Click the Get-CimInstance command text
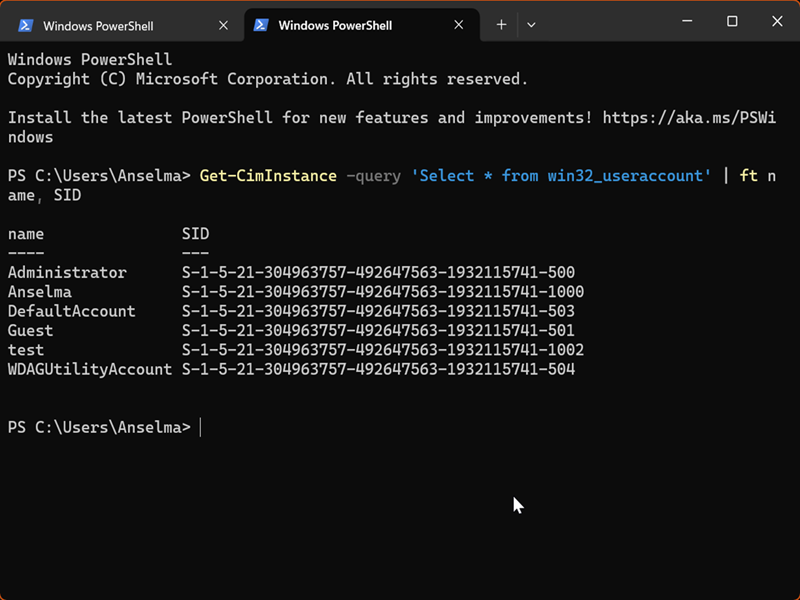Viewport: 800px width, 600px height. [x=268, y=176]
